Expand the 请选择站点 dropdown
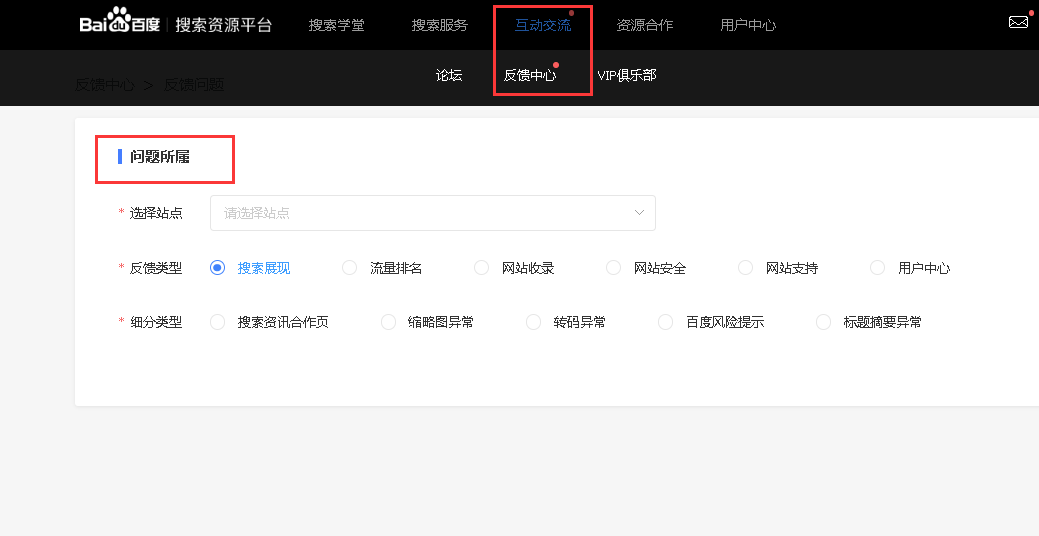Image resolution: width=1039 pixels, height=536 pixels. pos(433,213)
